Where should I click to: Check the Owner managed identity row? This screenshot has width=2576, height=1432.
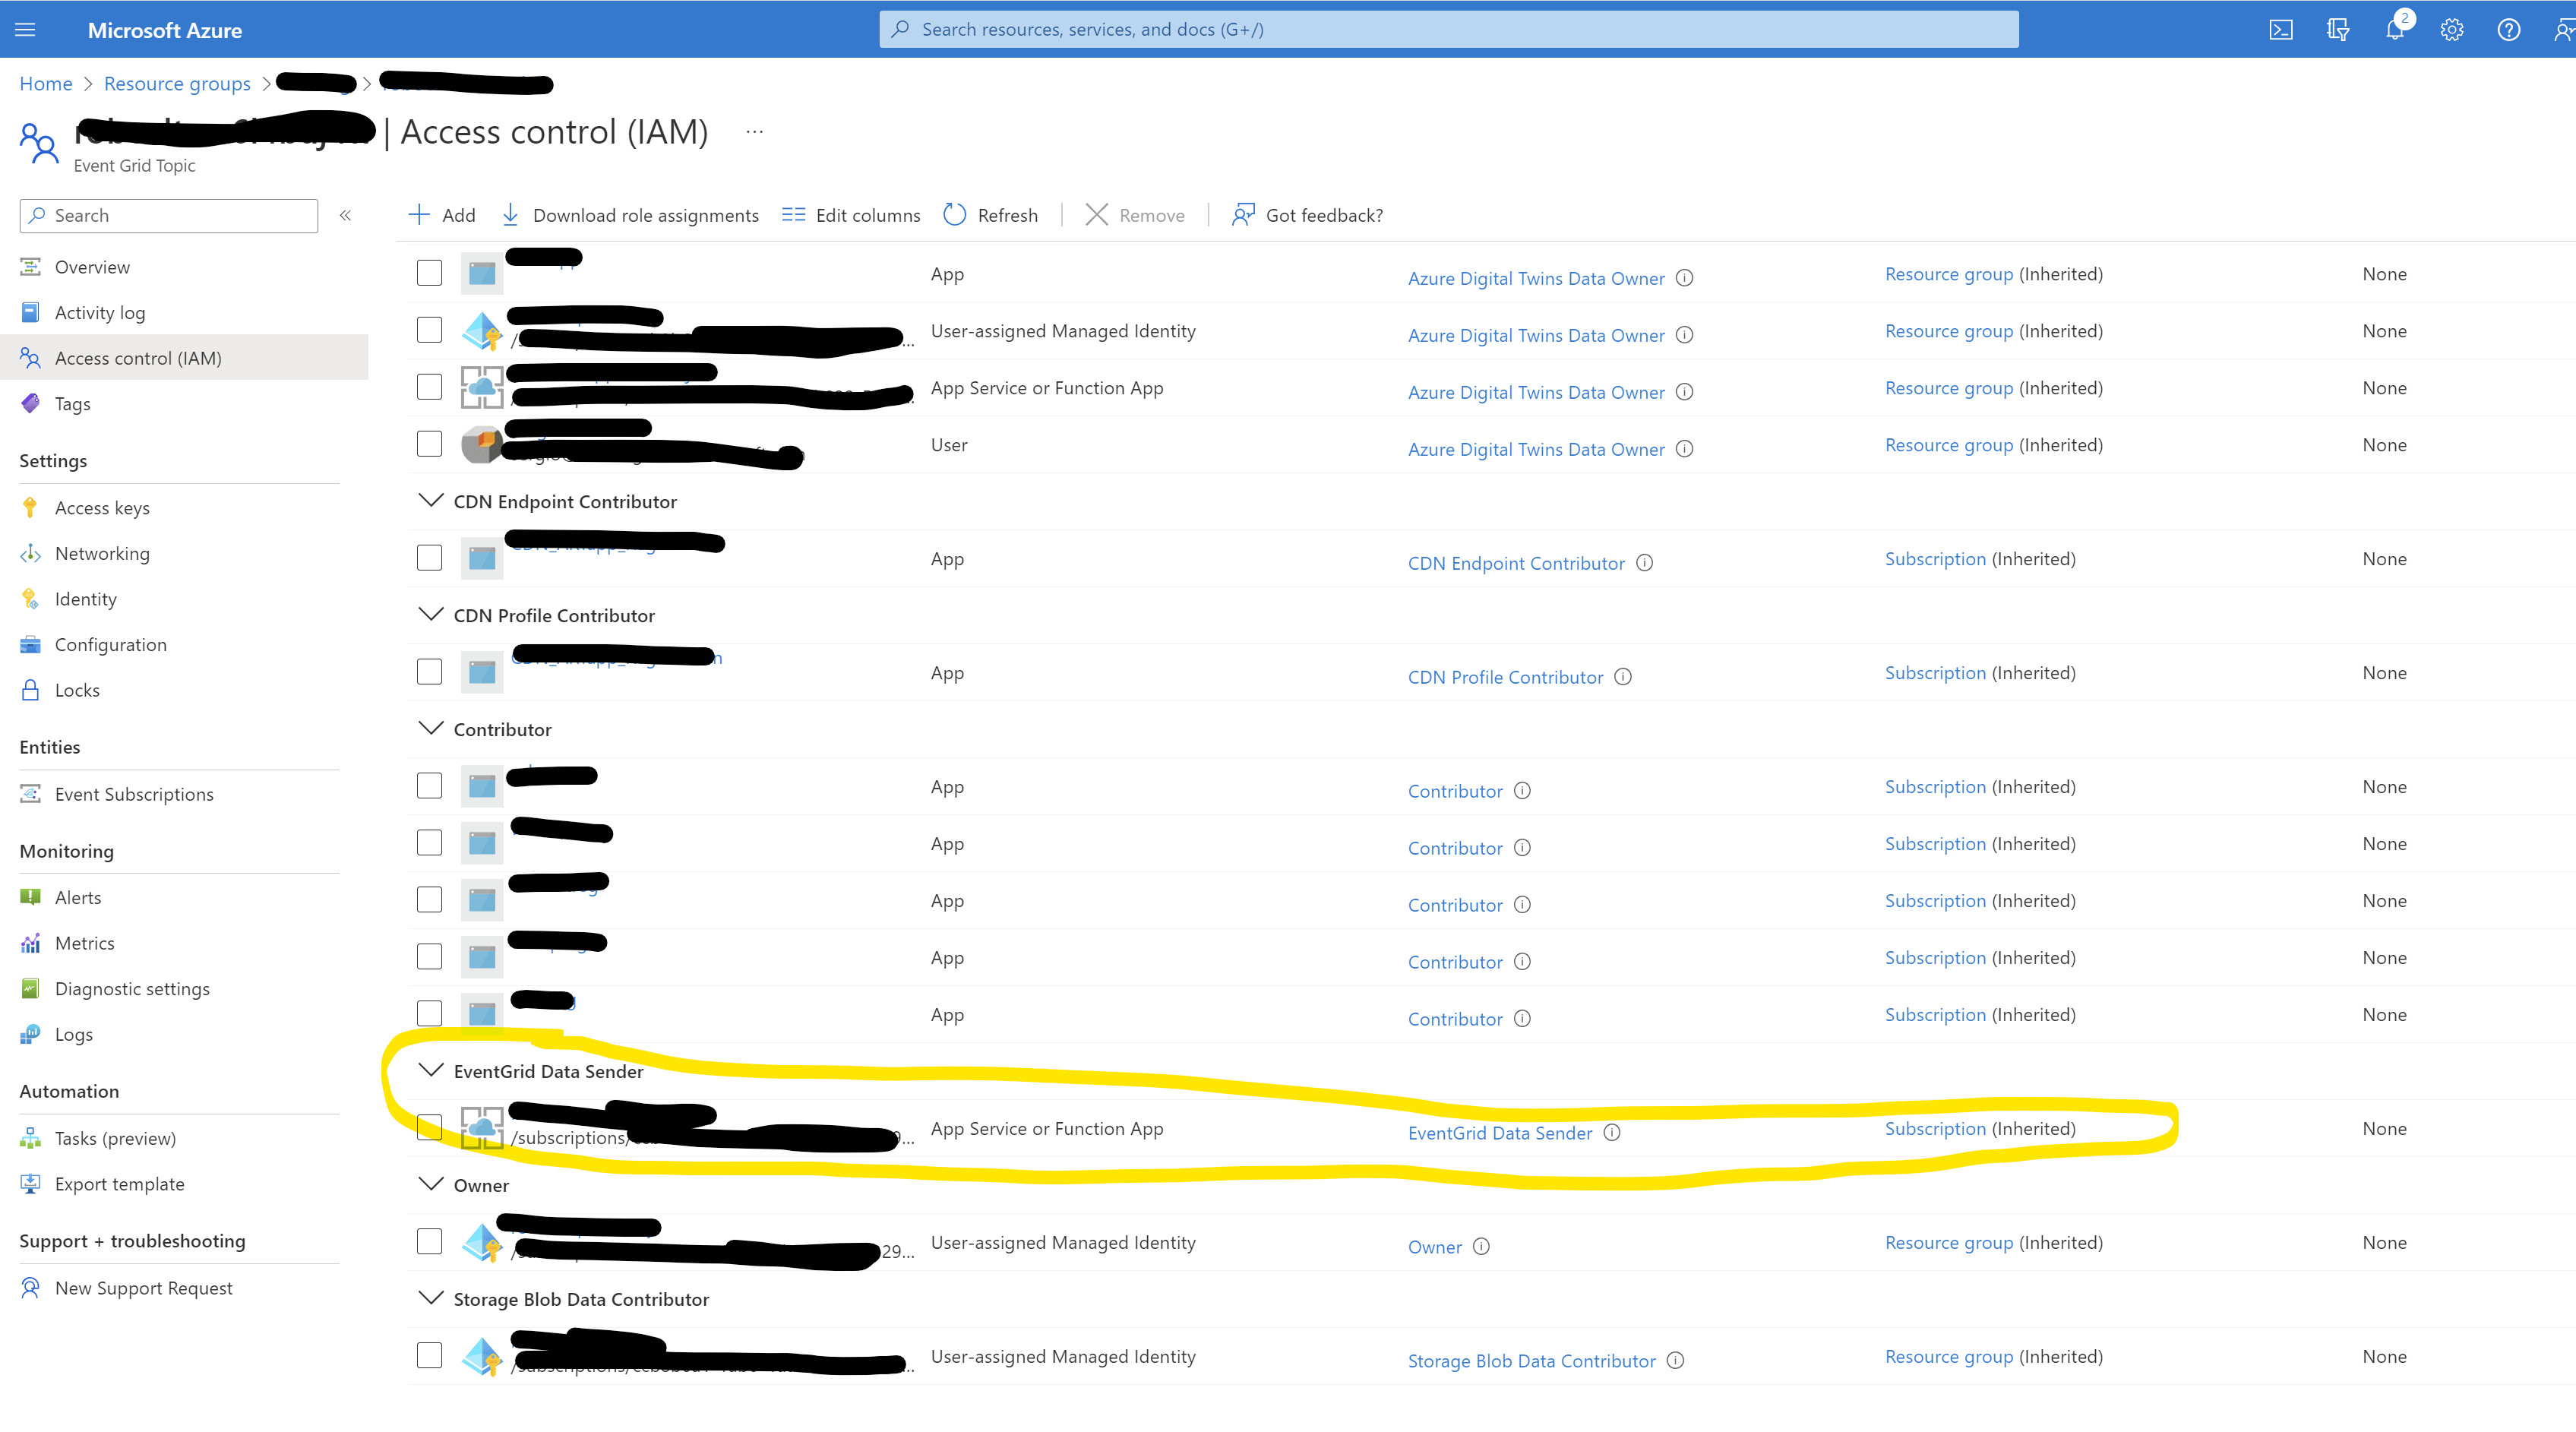pyautogui.click(x=429, y=1241)
